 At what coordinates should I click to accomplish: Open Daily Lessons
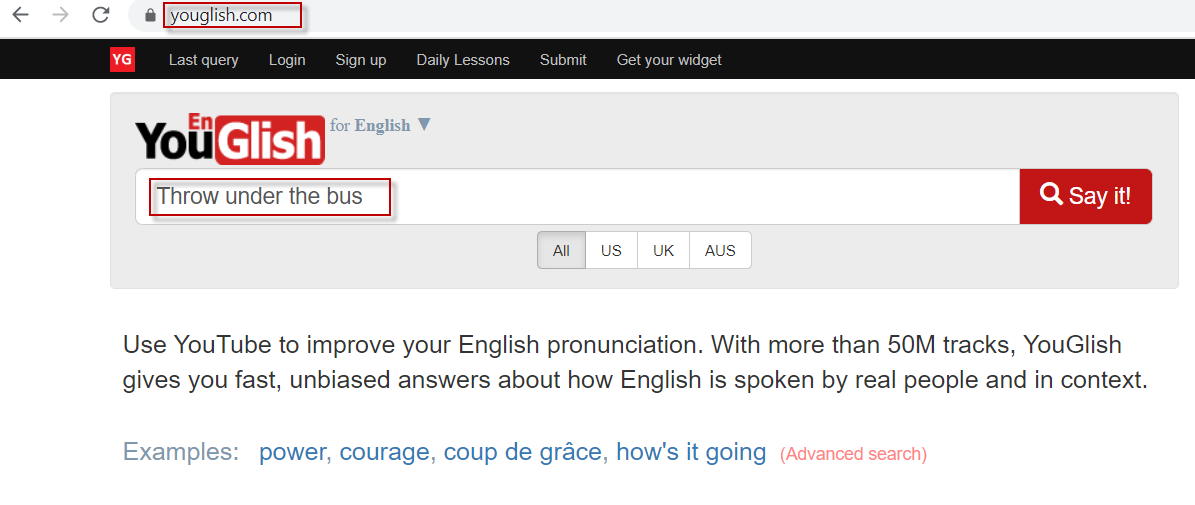pos(463,60)
